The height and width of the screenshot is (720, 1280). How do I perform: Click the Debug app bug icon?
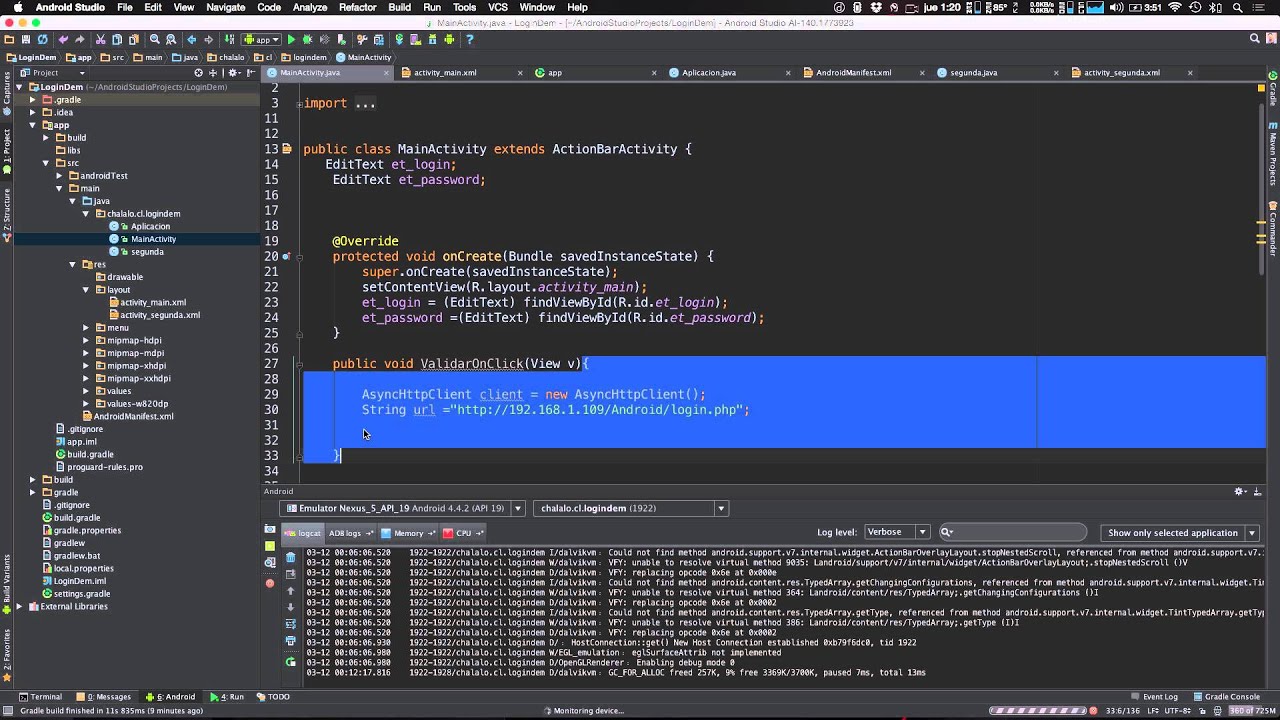[307, 40]
